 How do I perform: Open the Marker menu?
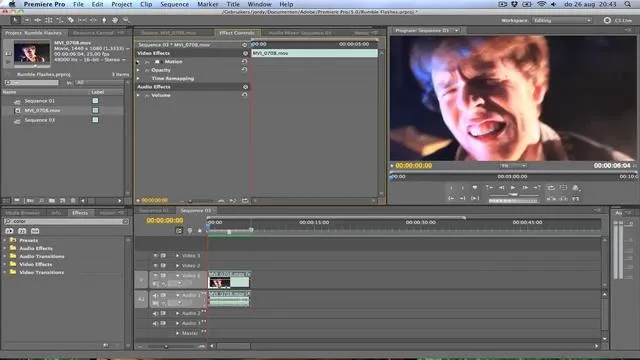[x=207, y=4]
